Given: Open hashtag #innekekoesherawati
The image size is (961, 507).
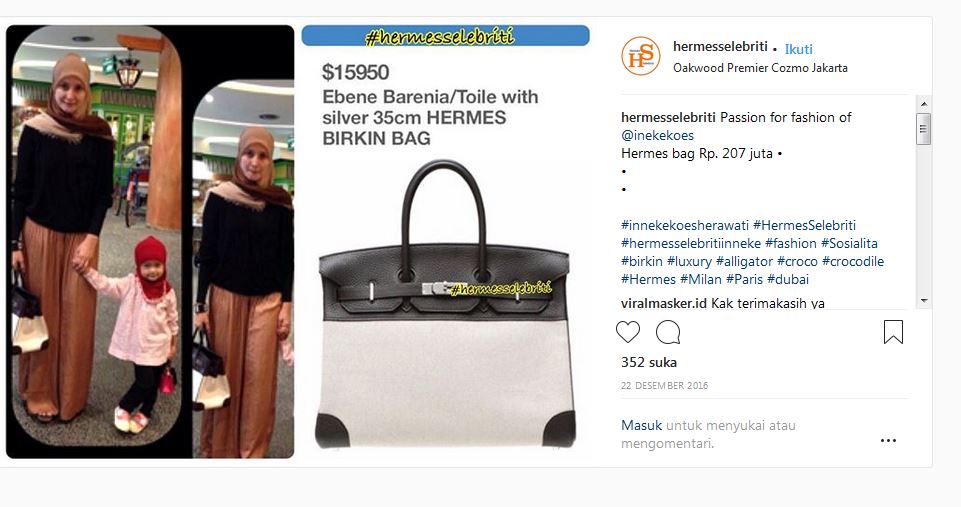Looking at the screenshot, I should 685,226.
